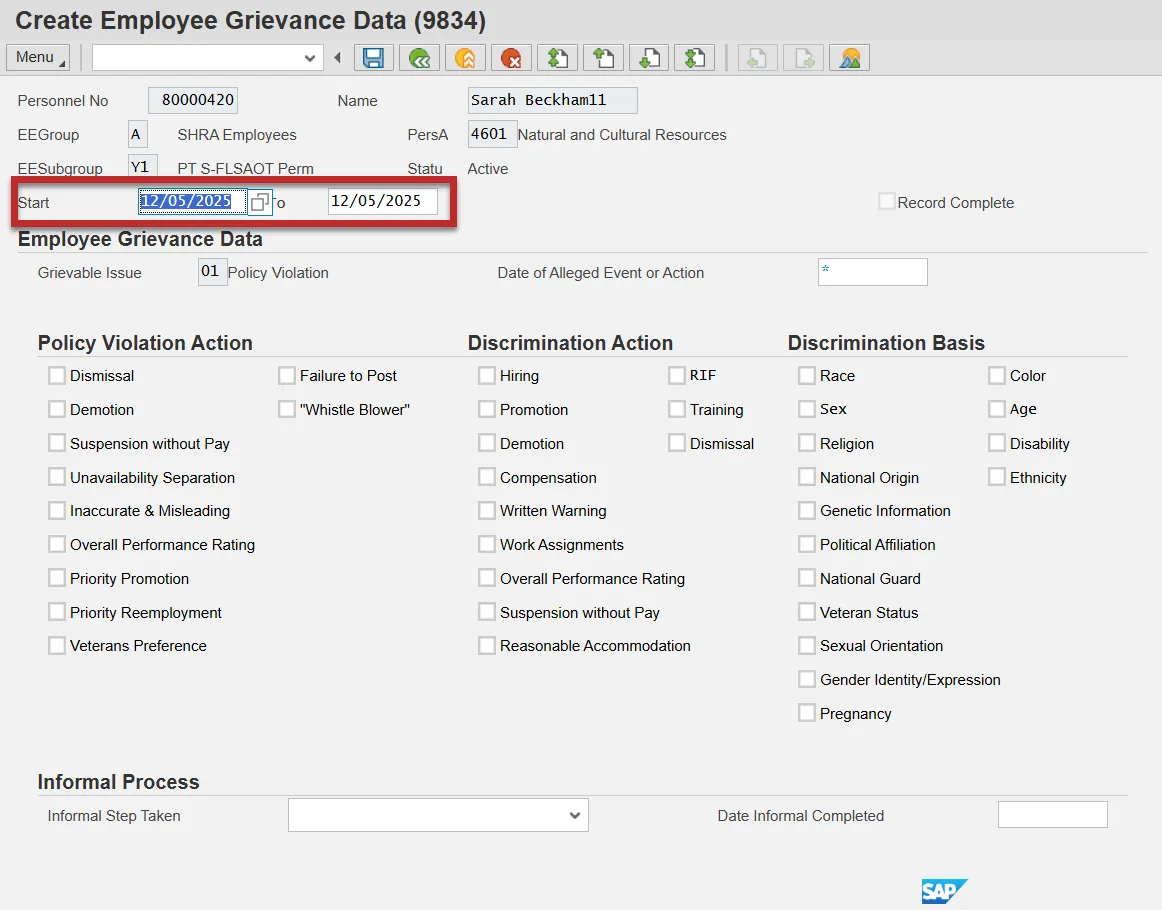
Task: Click the First Page toolbar icon
Action: 557,58
